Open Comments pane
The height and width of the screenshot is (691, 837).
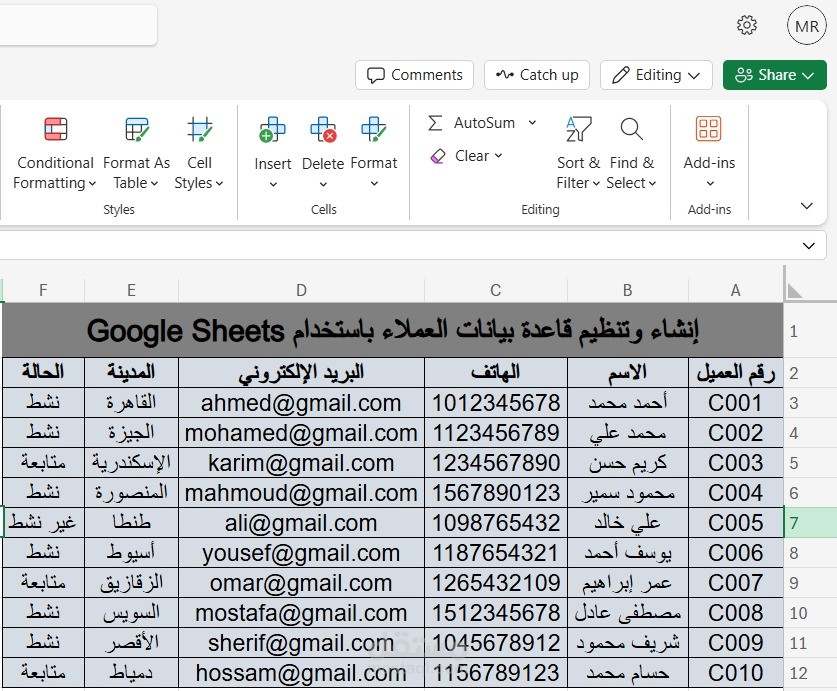[x=414, y=75]
